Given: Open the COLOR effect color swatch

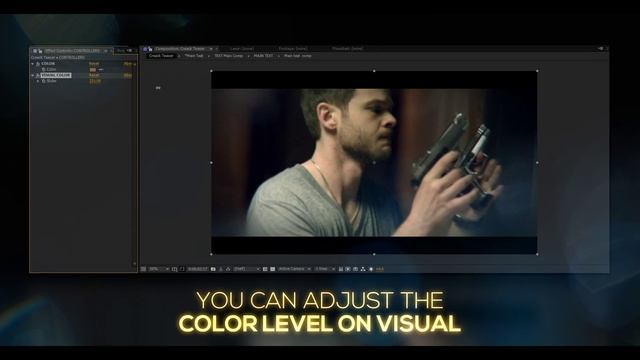Looking at the screenshot, I should click(93, 70).
